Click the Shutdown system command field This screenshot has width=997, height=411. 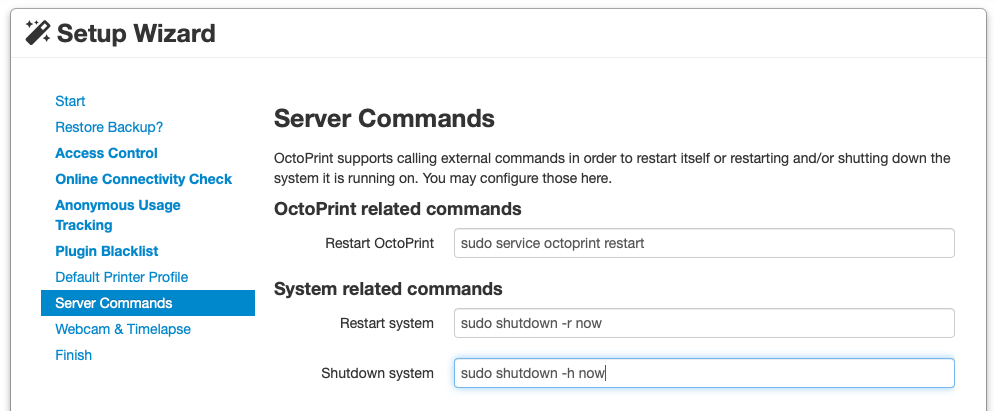(703, 373)
